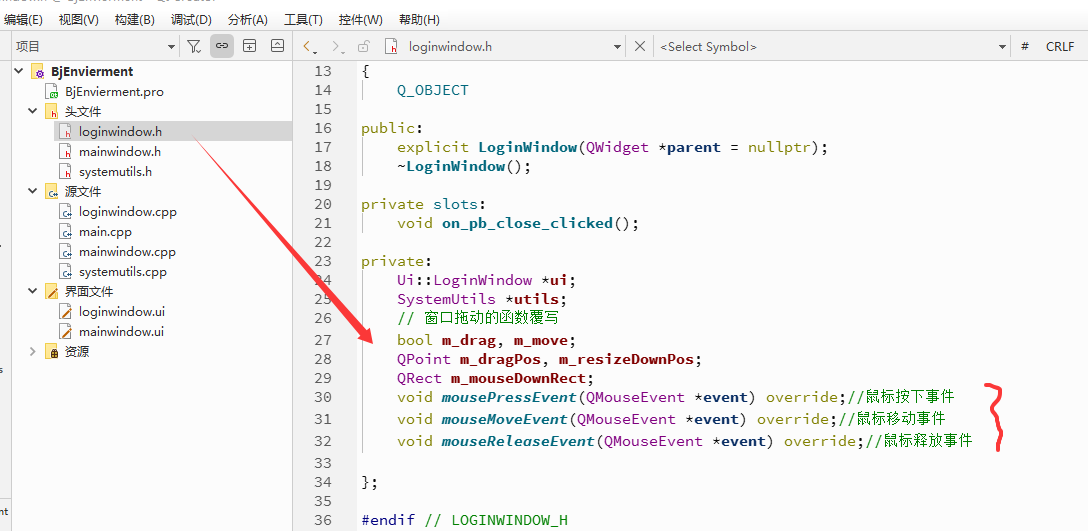Go back with the left arrow icon
The image size is (1088, 531).
tap(309, 47)
